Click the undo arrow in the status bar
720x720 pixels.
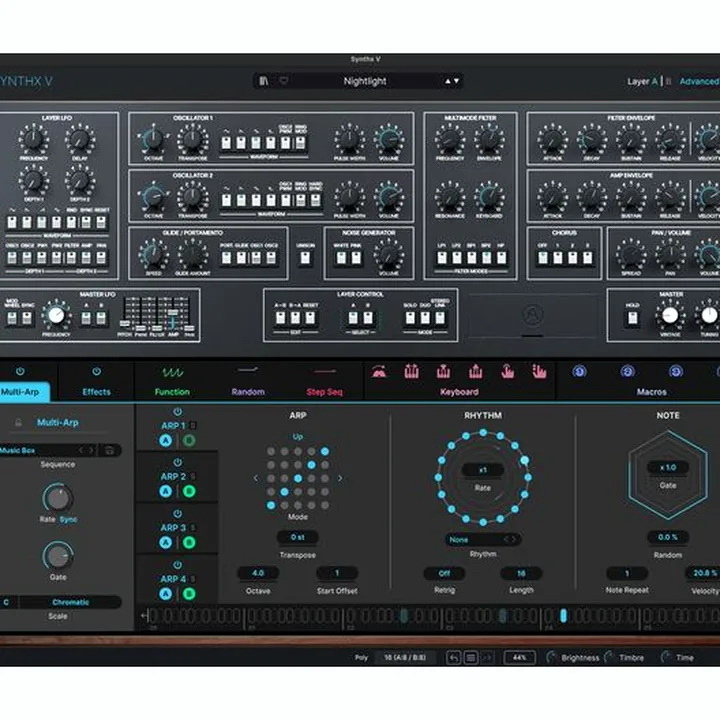tap(453, 658)
